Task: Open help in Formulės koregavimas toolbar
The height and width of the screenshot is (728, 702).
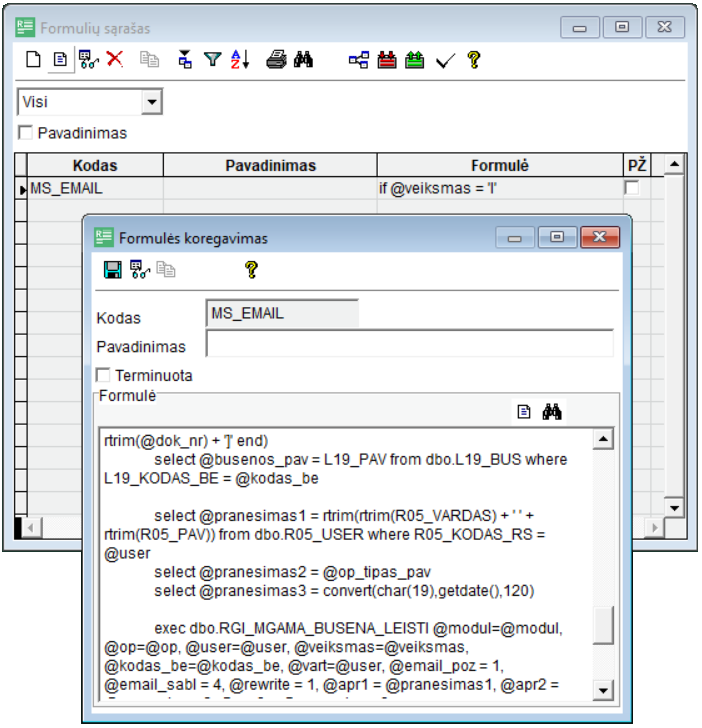Action: [251, 269]
